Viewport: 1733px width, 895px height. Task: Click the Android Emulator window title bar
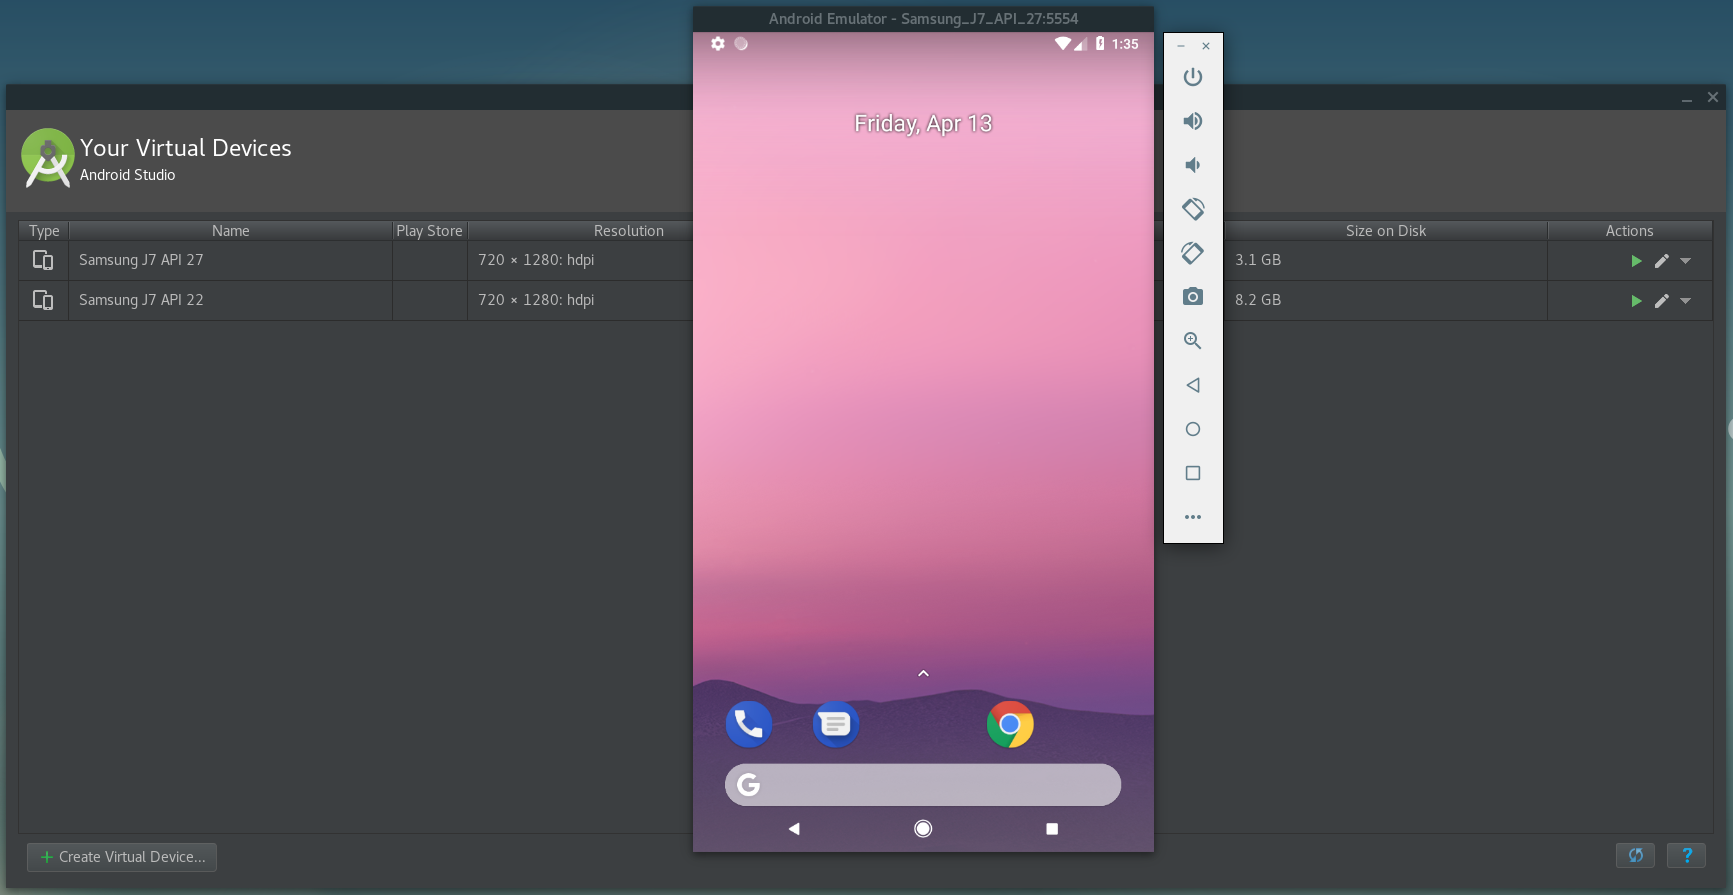tap(923, 19)
